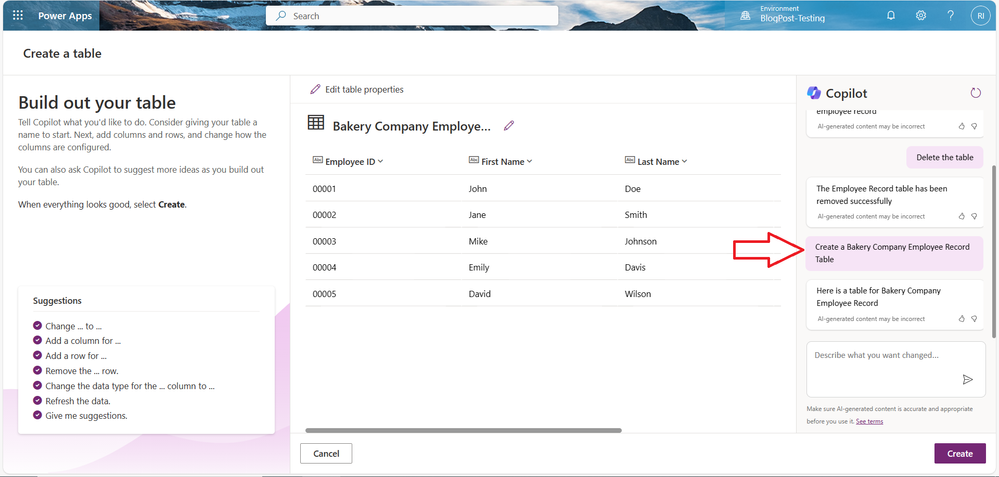The width and height of the screenshot is (999, 477).
Task: Click cell '00001' in Employee ID
Action: pos(324,189)
